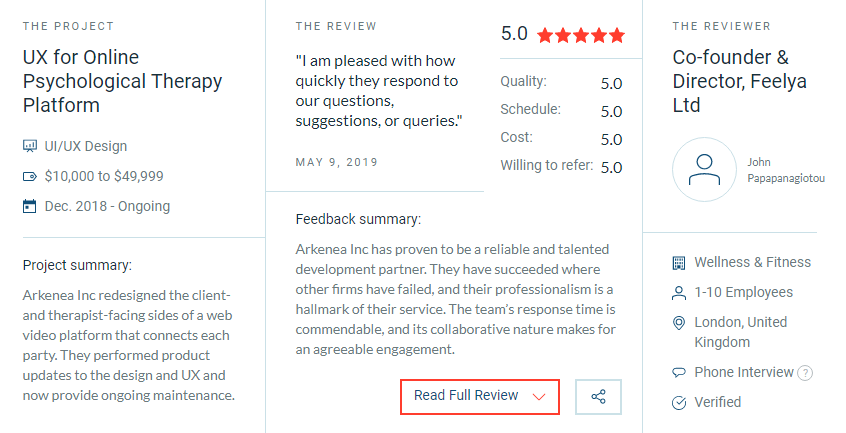Click the 1-10 Employees person icon
The image size is (846, 433).
[679, 293]
